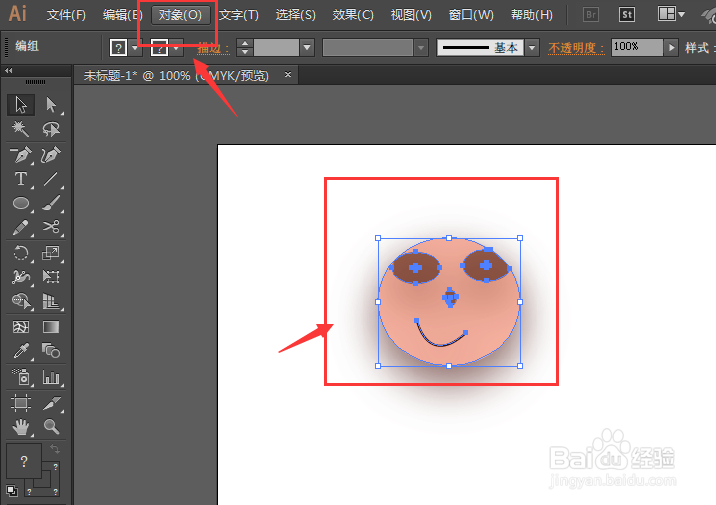Select the Artboard tool

(21, 403)
